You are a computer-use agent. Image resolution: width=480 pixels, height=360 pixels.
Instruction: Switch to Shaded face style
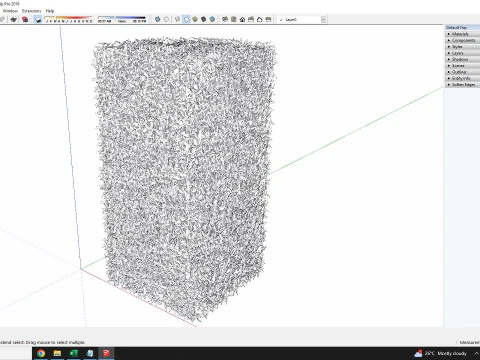(195, 19)
